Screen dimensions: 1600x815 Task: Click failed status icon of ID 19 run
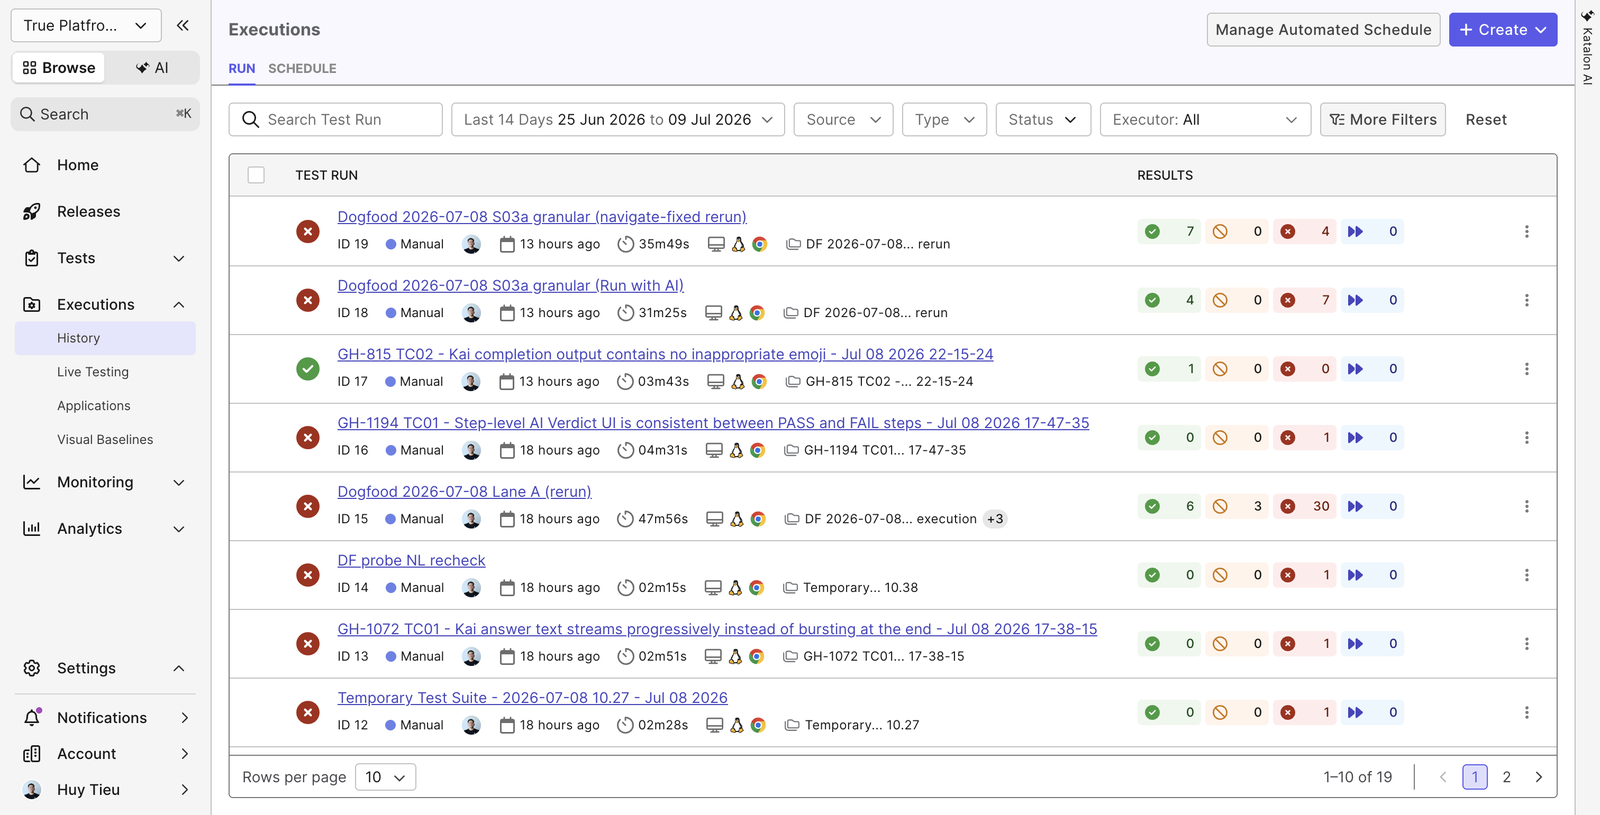pos(308,231)
